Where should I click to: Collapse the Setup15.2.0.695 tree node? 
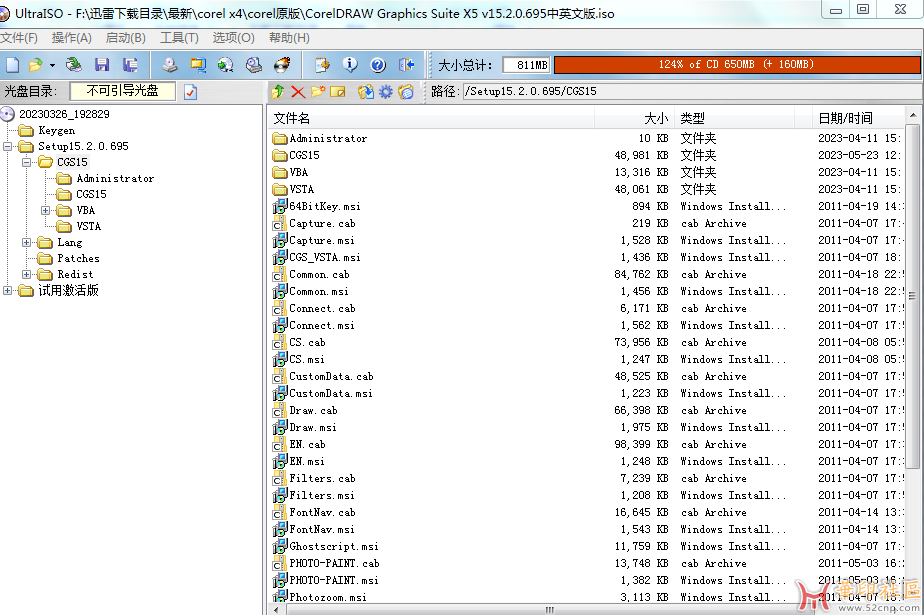tap(7, 146)
